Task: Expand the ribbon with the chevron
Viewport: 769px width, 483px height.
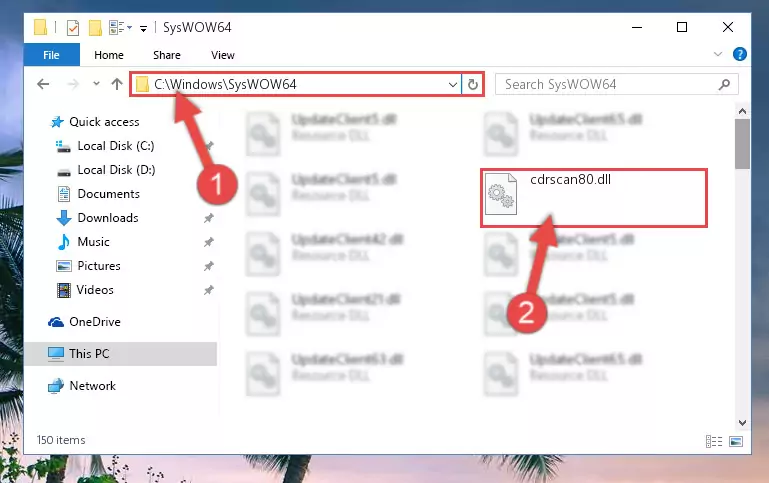Action: tap(718, 54)
